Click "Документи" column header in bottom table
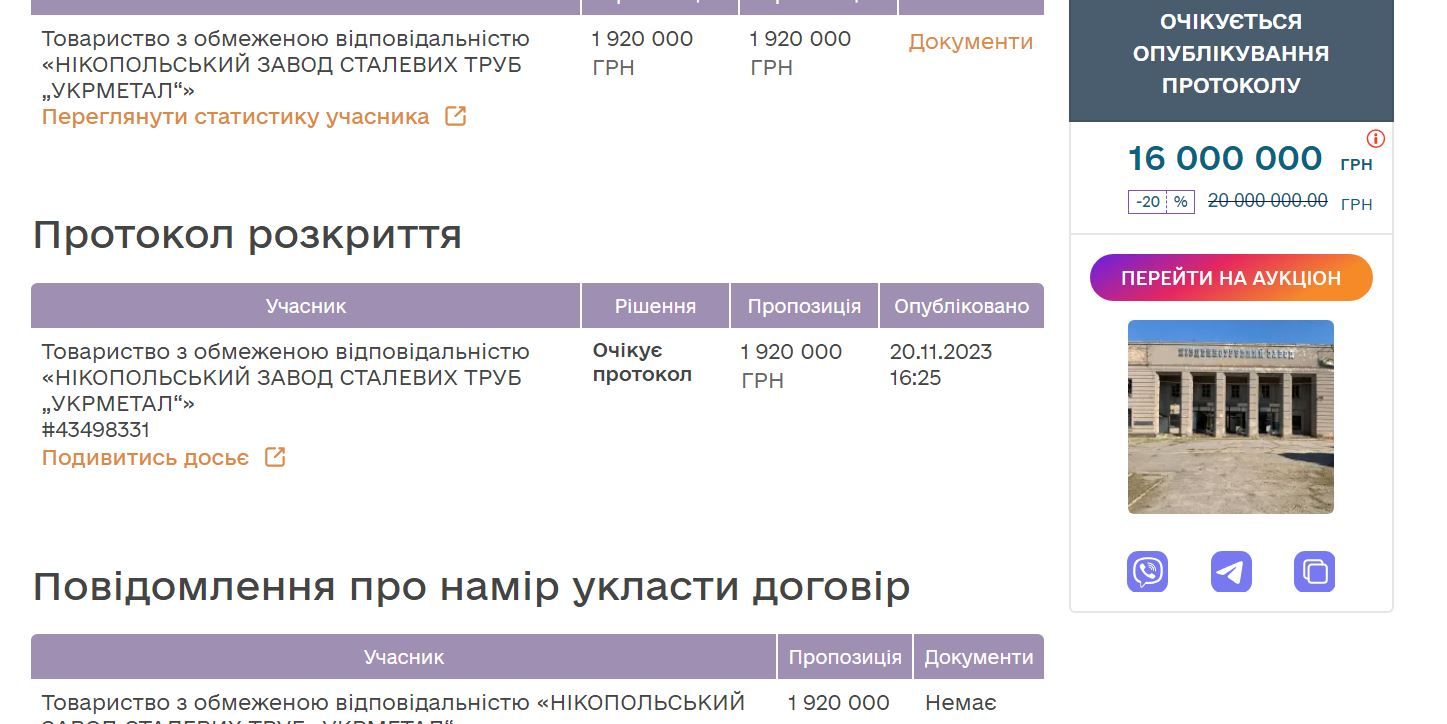This screenshot has width=1447, height=724. [x=978, y=657]
